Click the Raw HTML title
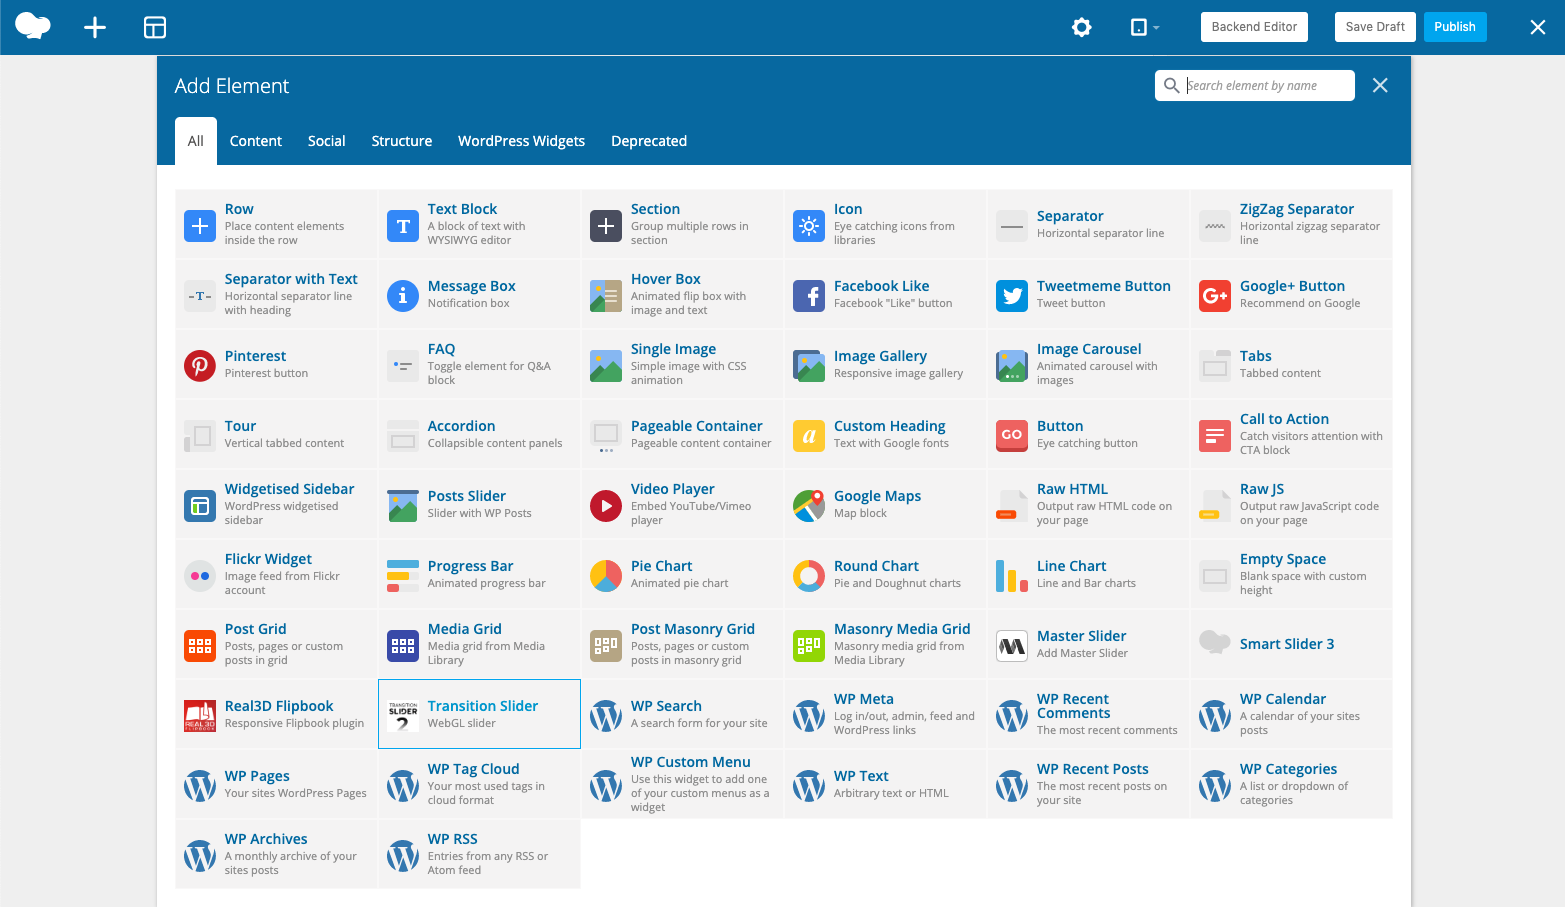 pyautogui.click(x=1072, y=489)
